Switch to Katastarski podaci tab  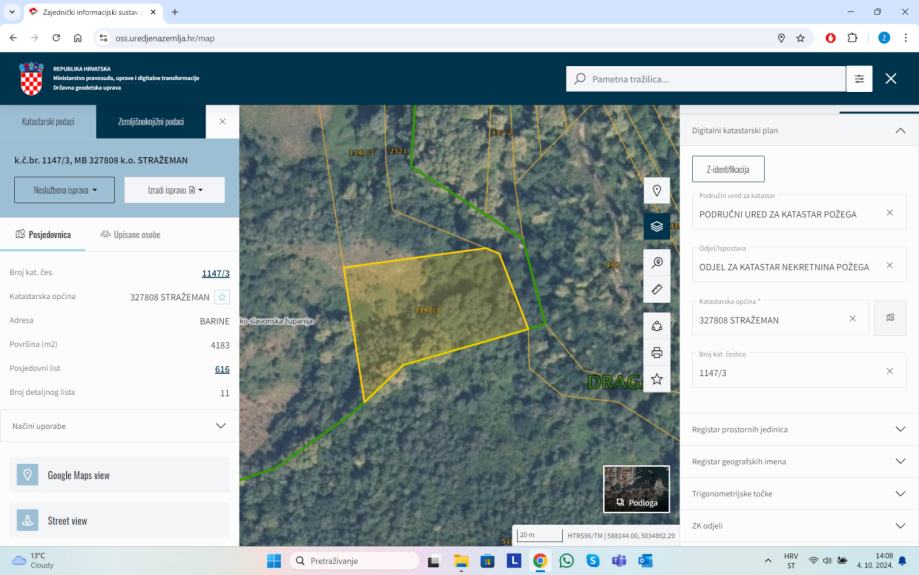click(48, 121)
